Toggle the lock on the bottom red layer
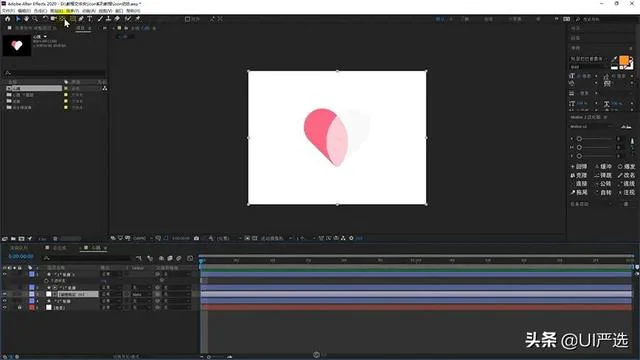This screenshot has width=640, height=360. [x=19, y=307]
